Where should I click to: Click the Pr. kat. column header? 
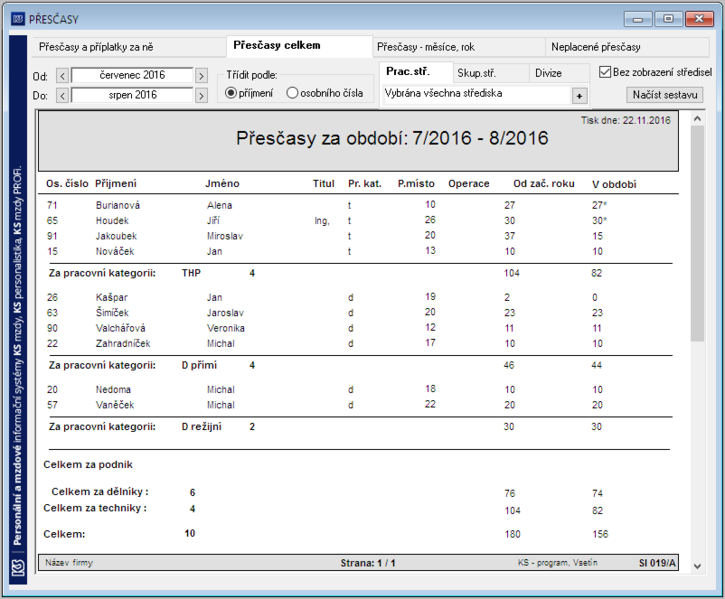pos(365,184)
